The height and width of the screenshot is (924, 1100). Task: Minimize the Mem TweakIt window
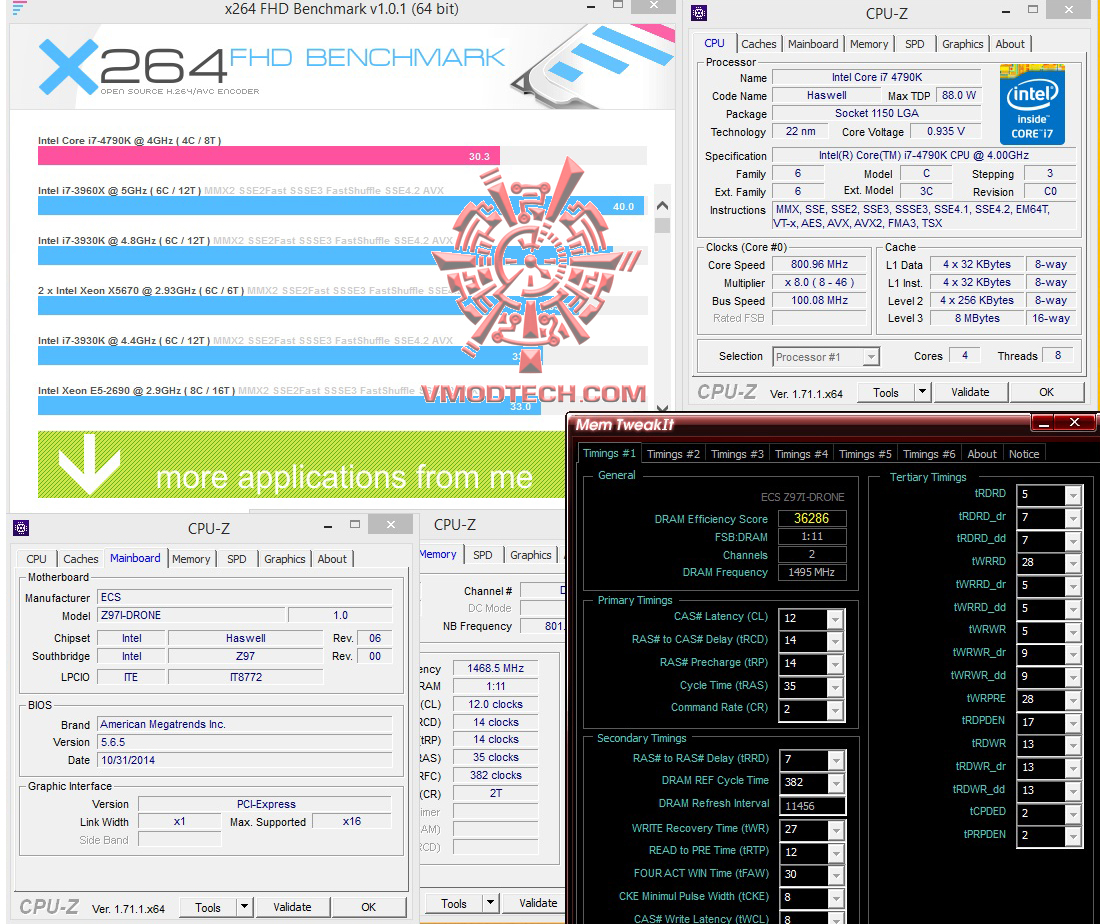click(1043, 423)
